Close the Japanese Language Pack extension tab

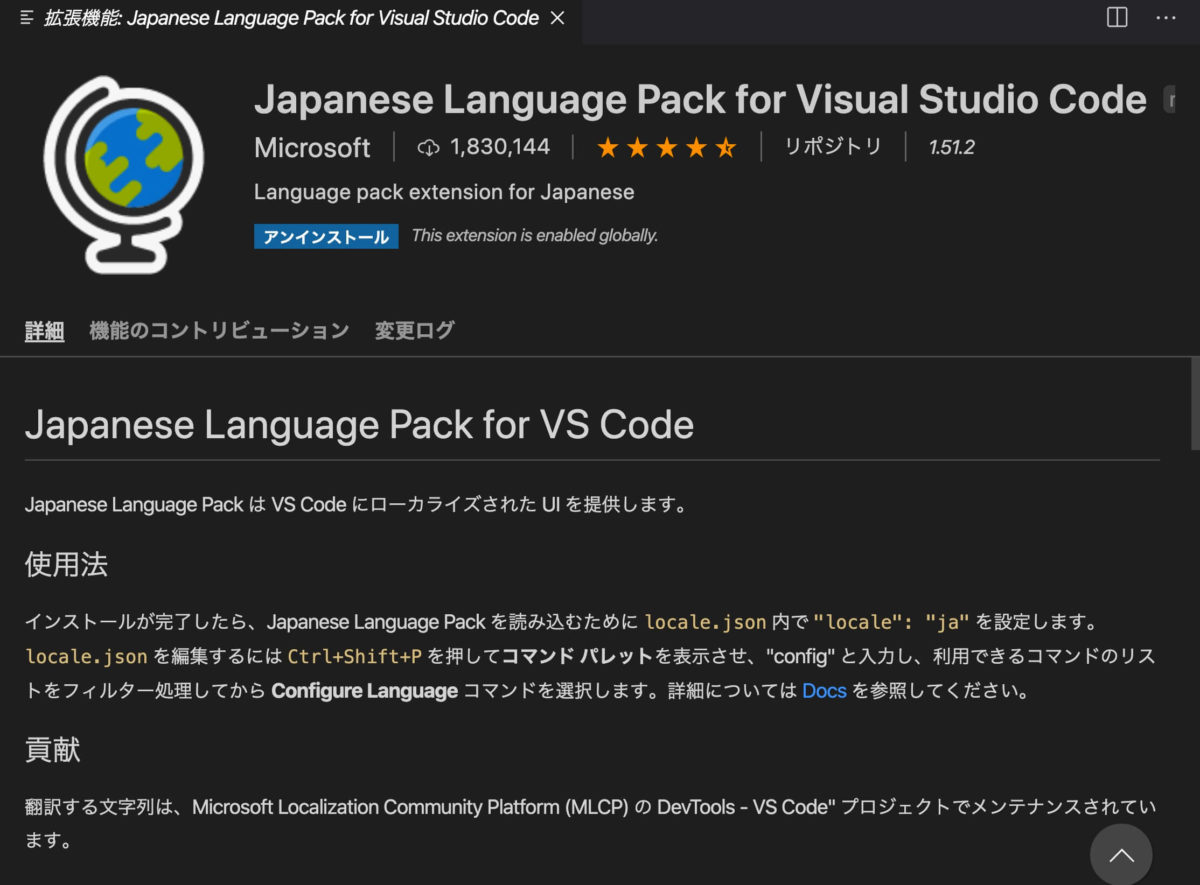[x=558, y=18]
